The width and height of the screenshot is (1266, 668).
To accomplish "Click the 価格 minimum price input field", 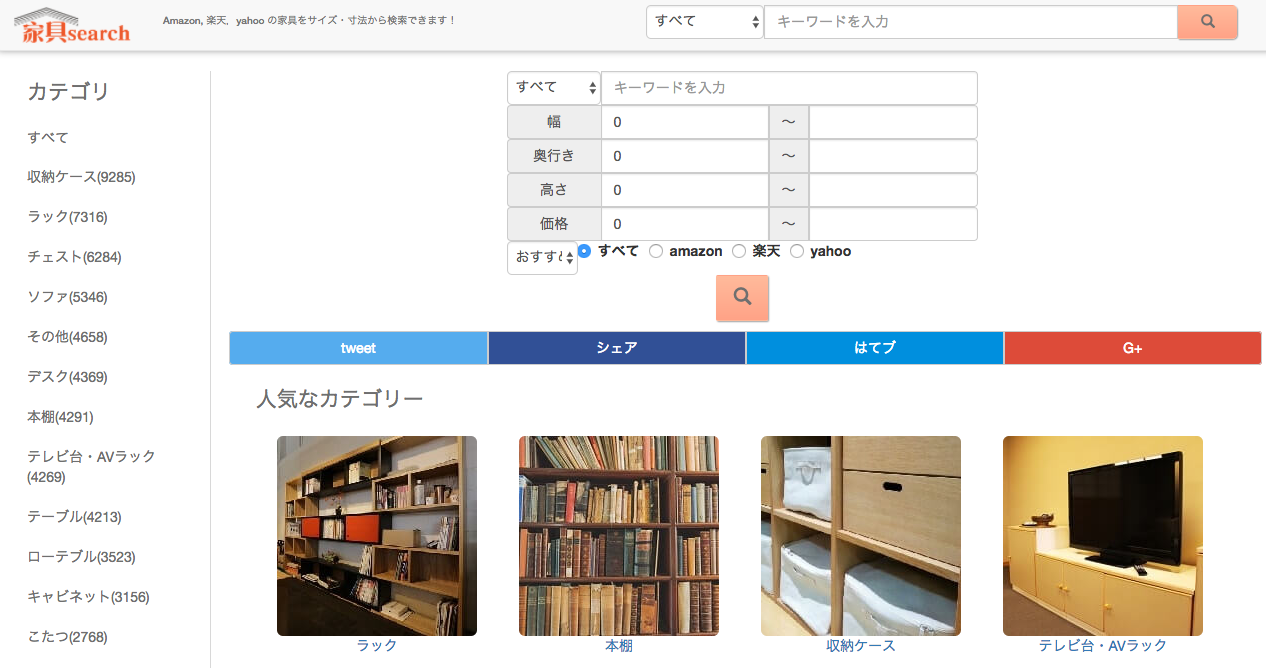I will click(684, 223).
